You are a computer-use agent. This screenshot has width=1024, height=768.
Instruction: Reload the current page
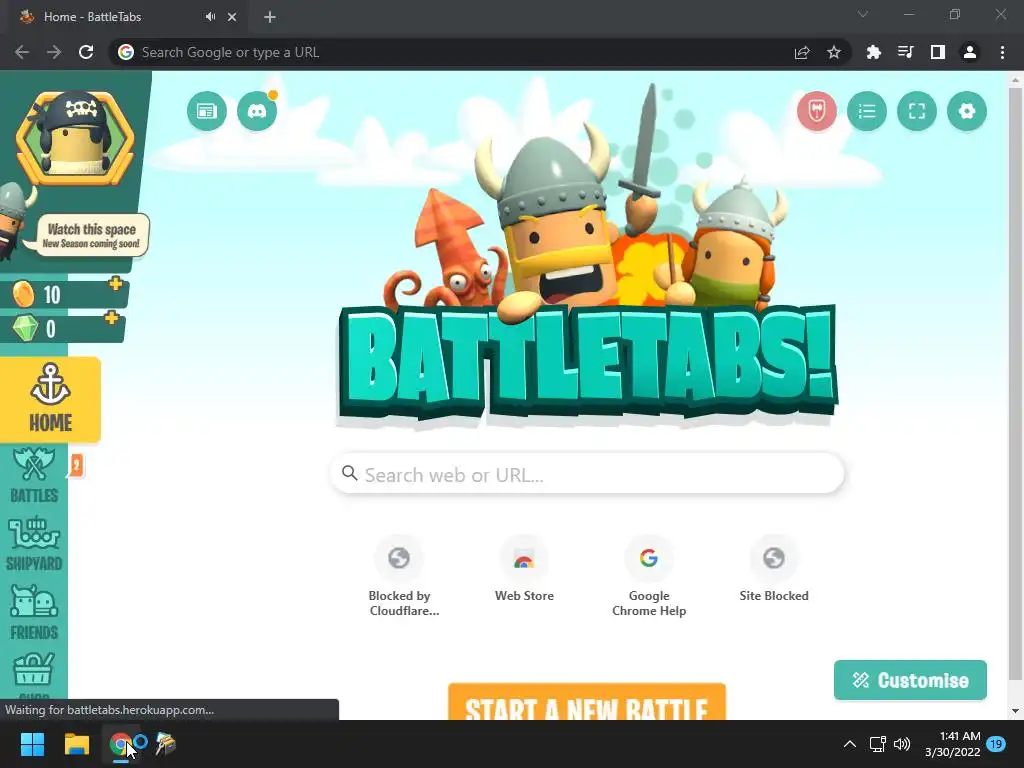(86, 52)
